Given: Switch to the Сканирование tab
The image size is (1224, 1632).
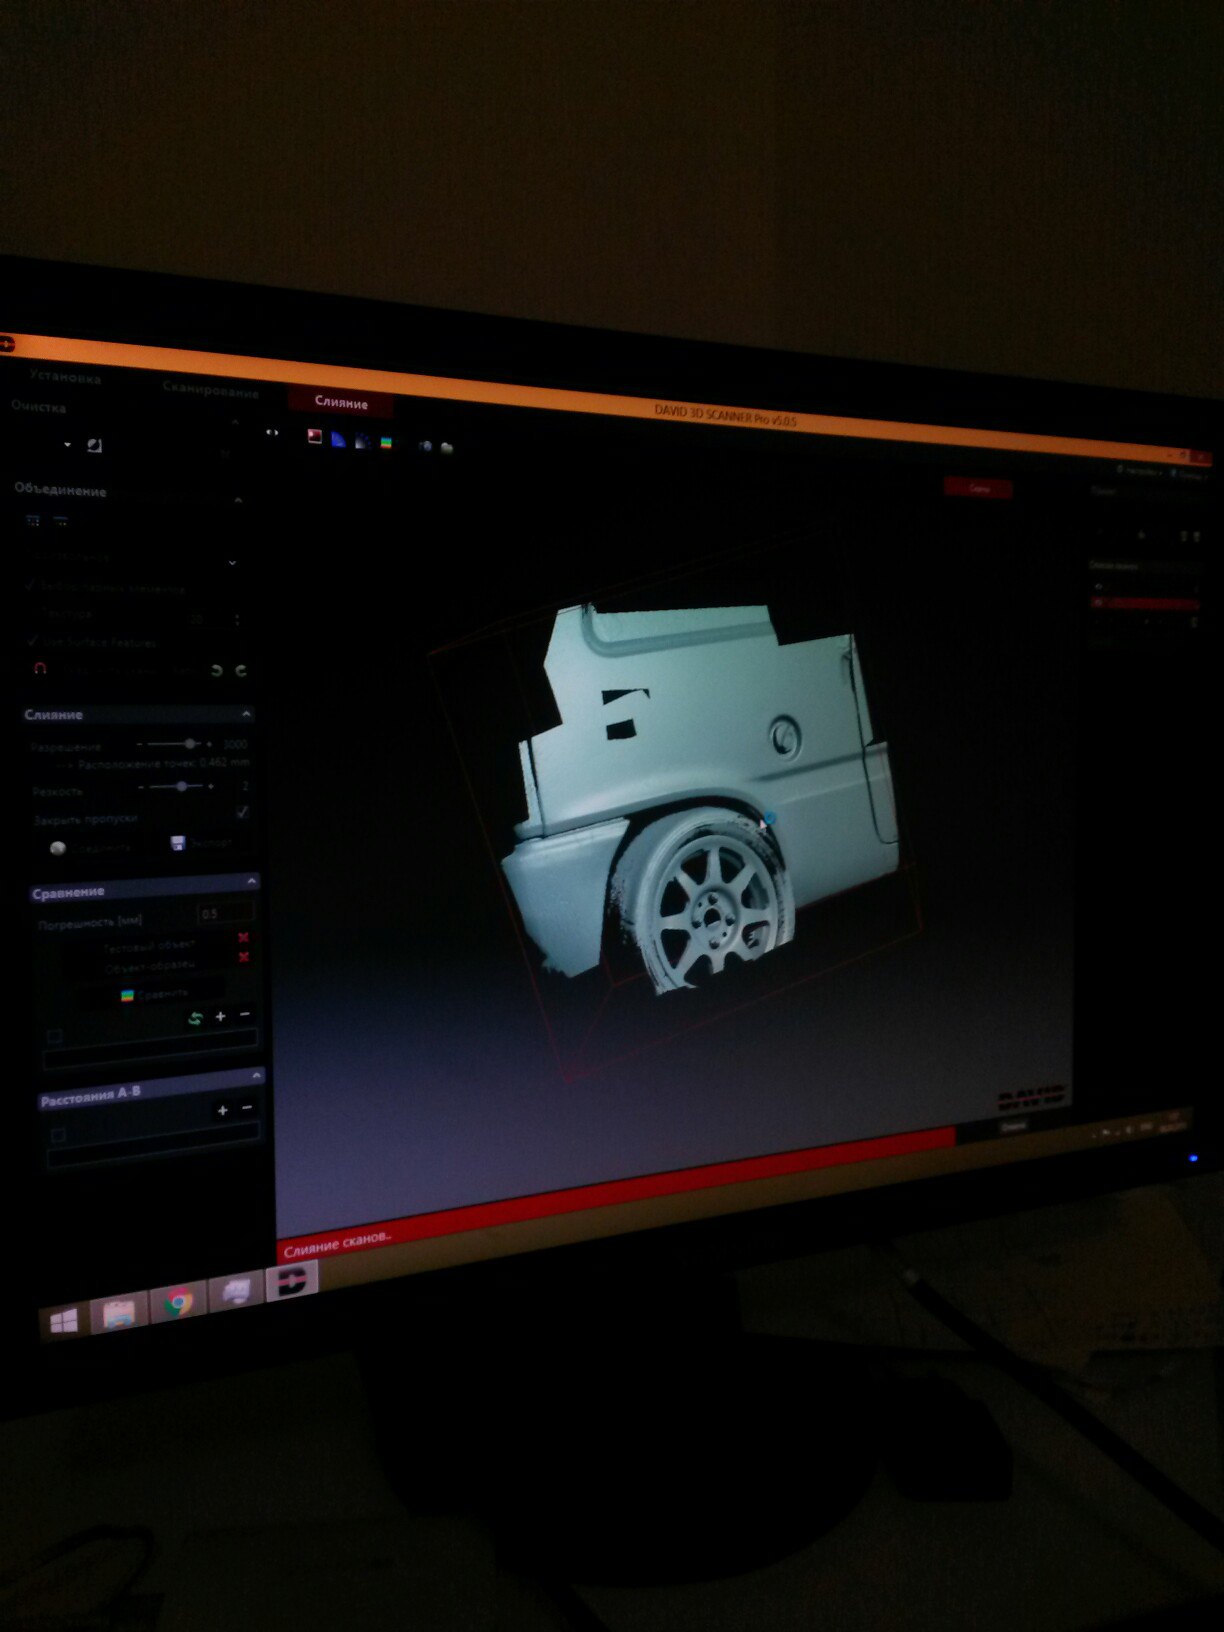Looking at the screenshot, I should 211,390.
